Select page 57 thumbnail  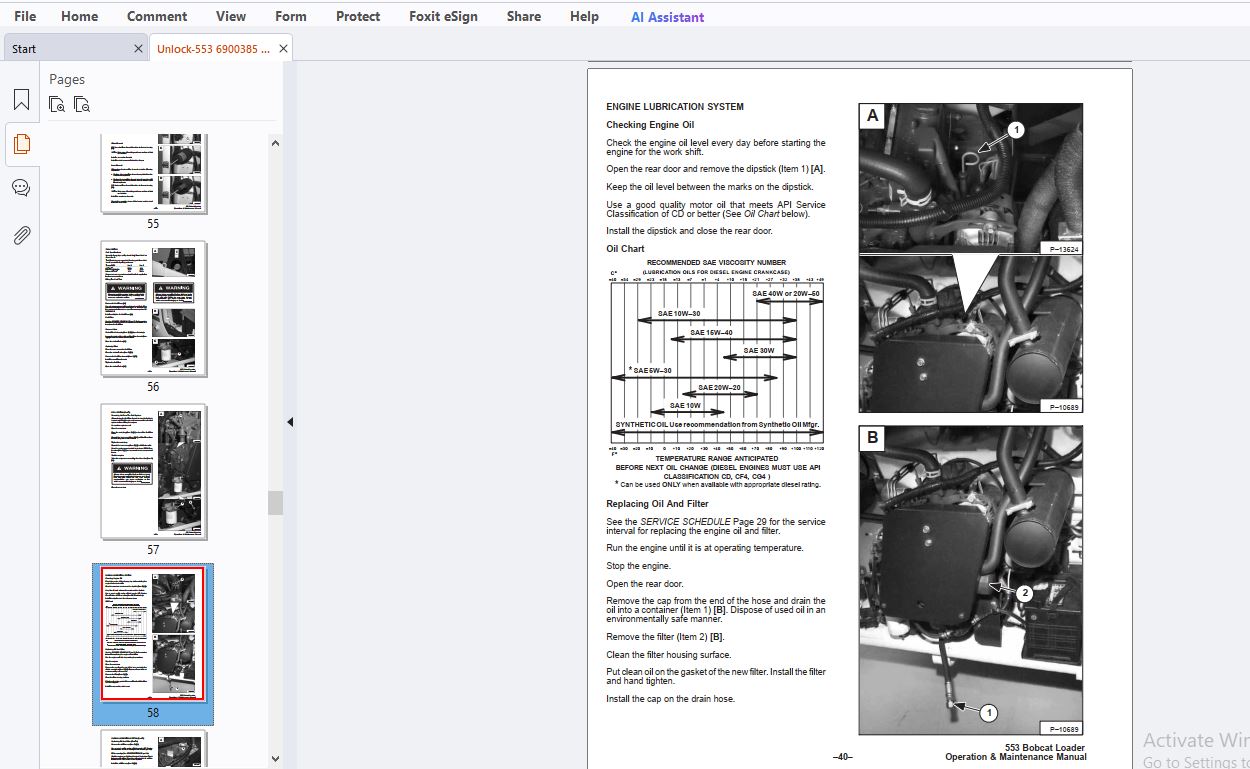click(x=153, y=472)
